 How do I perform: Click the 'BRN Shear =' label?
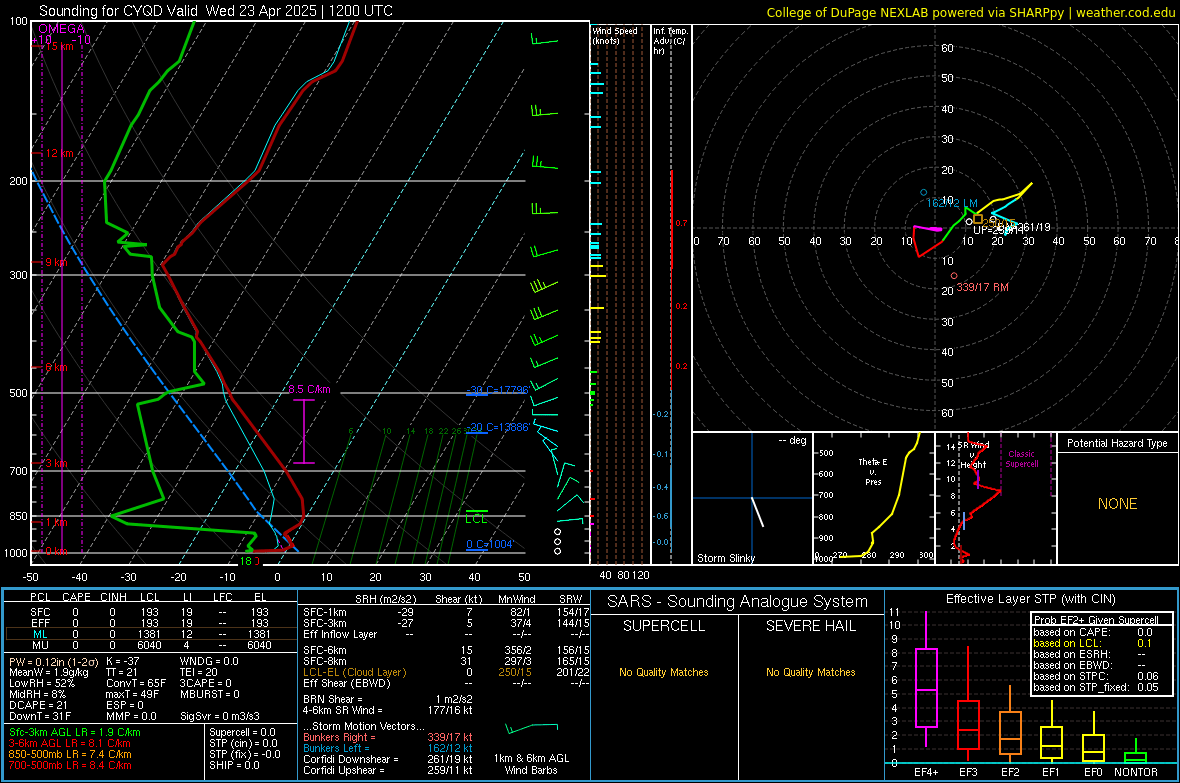coord(333,699)
